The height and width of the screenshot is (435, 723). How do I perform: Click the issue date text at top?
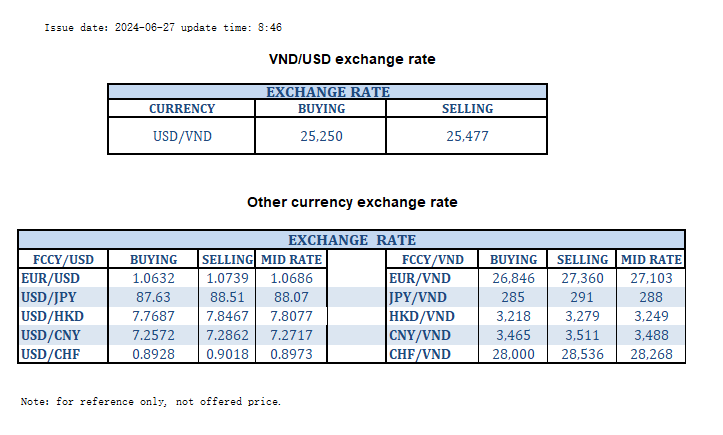click(x=163, y=27)
